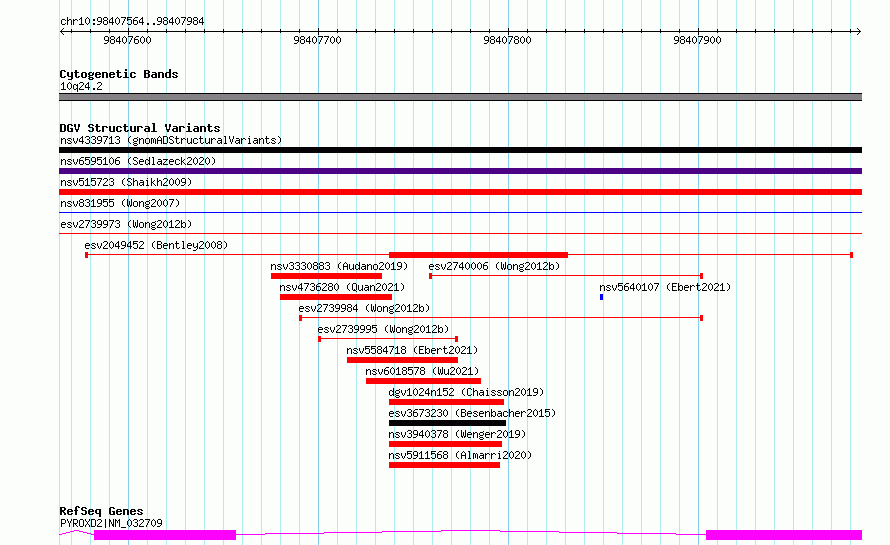Open dgv1024n152 (Chaisson2019) variant label
The width and height of the screenshot is (890, 545).
tap(466, 392)
